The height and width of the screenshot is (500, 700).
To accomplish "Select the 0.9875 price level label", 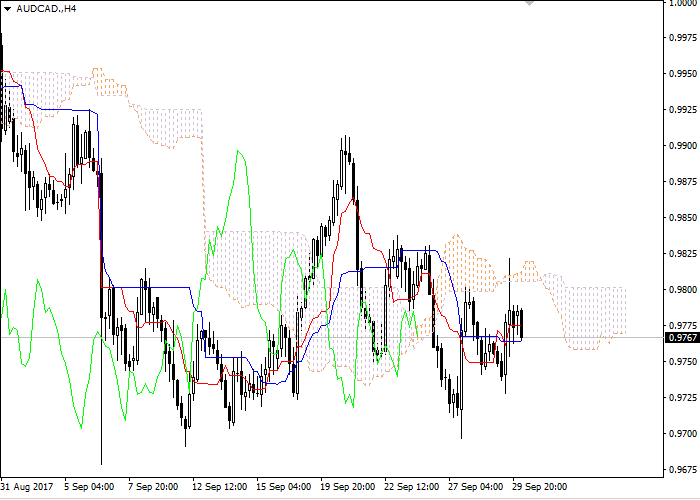I will [x=683, y=182].
